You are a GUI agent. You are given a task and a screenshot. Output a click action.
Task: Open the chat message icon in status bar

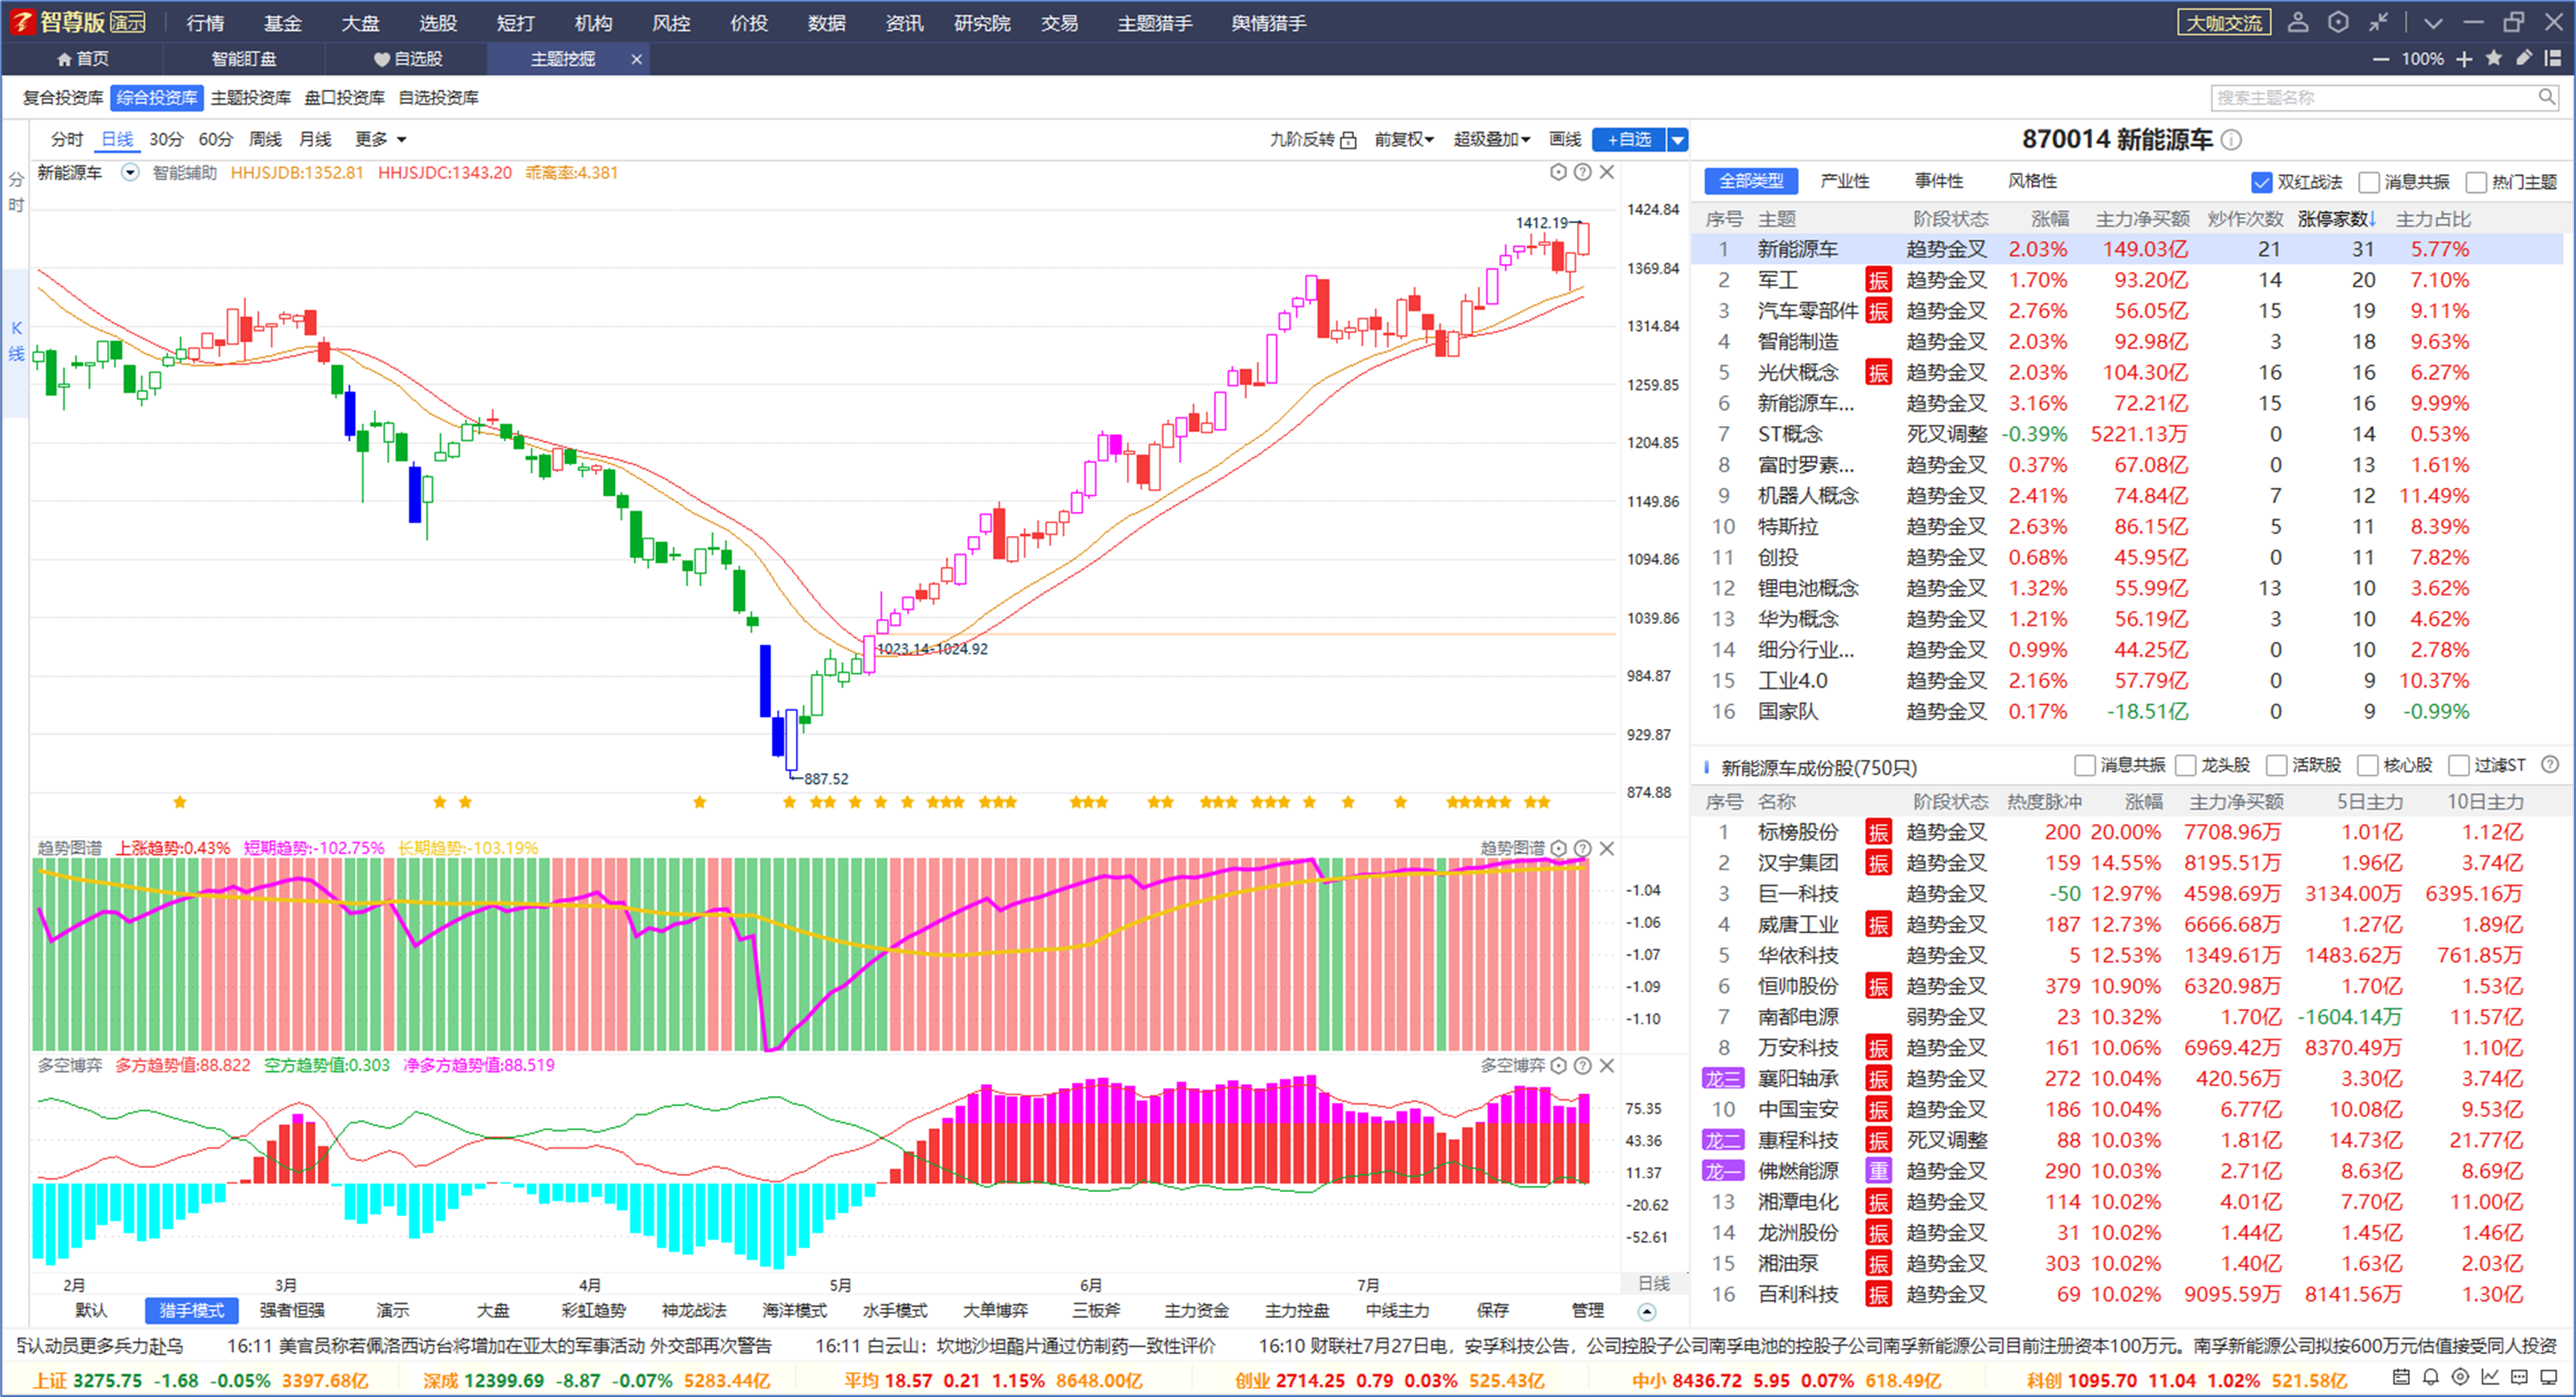(2520, 1377)
